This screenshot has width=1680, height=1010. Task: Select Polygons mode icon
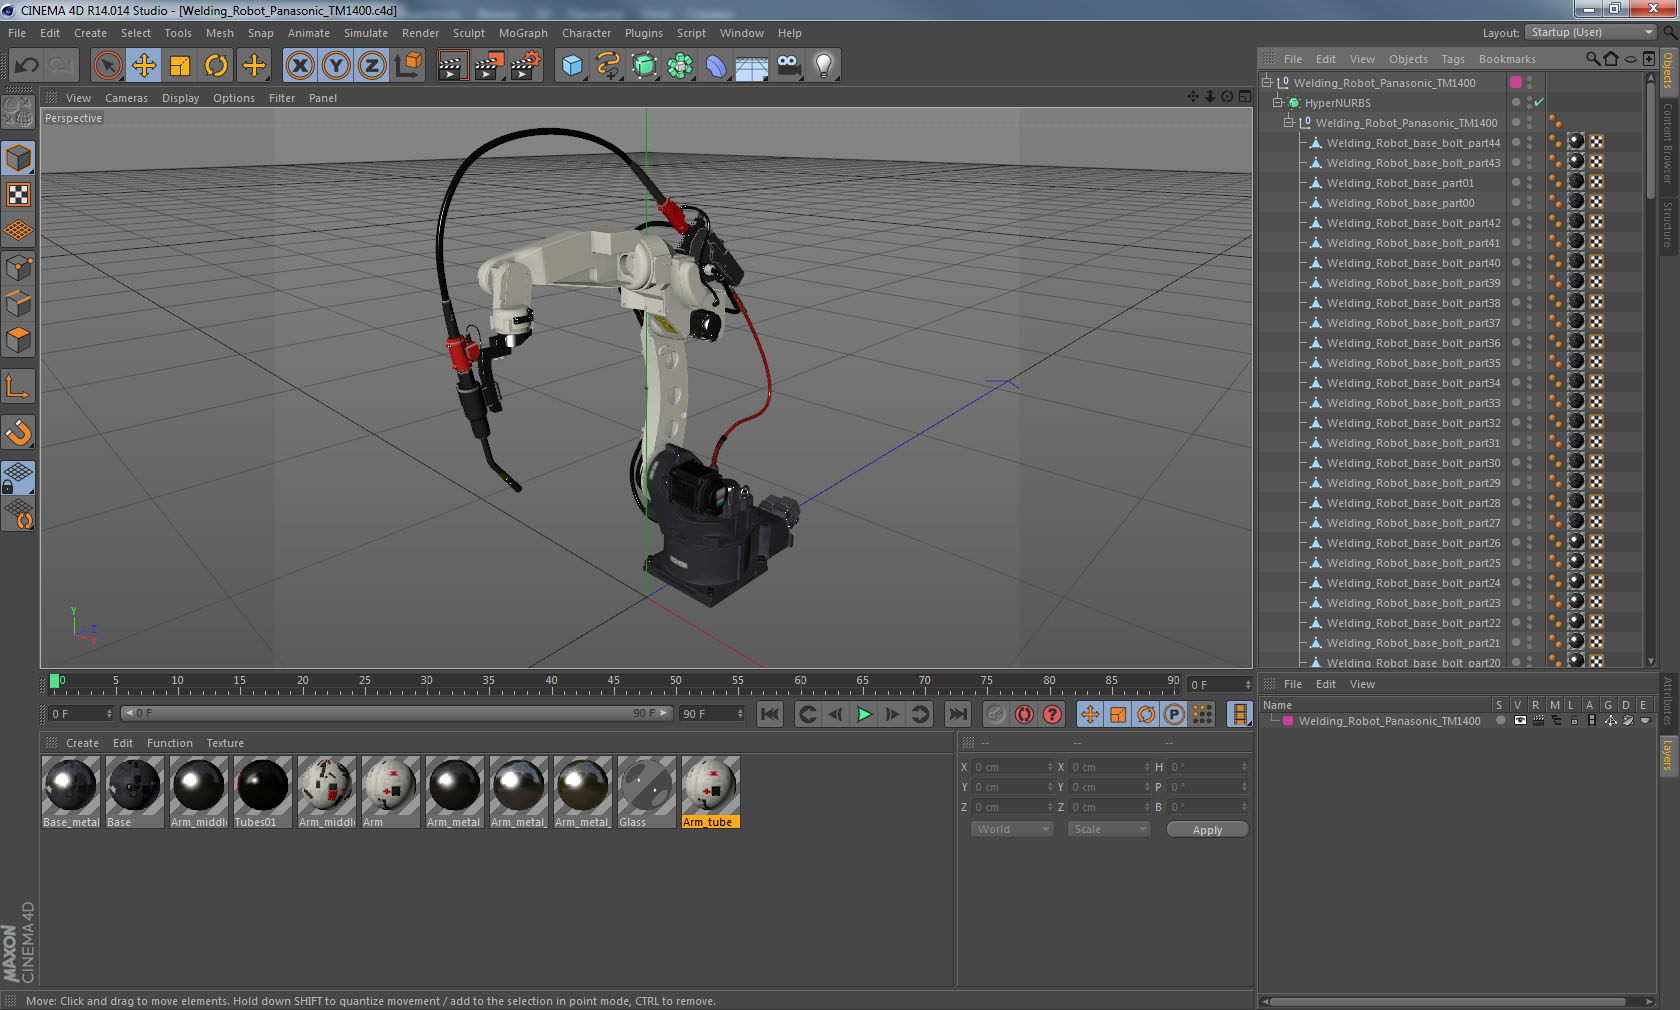coord(18,340)
